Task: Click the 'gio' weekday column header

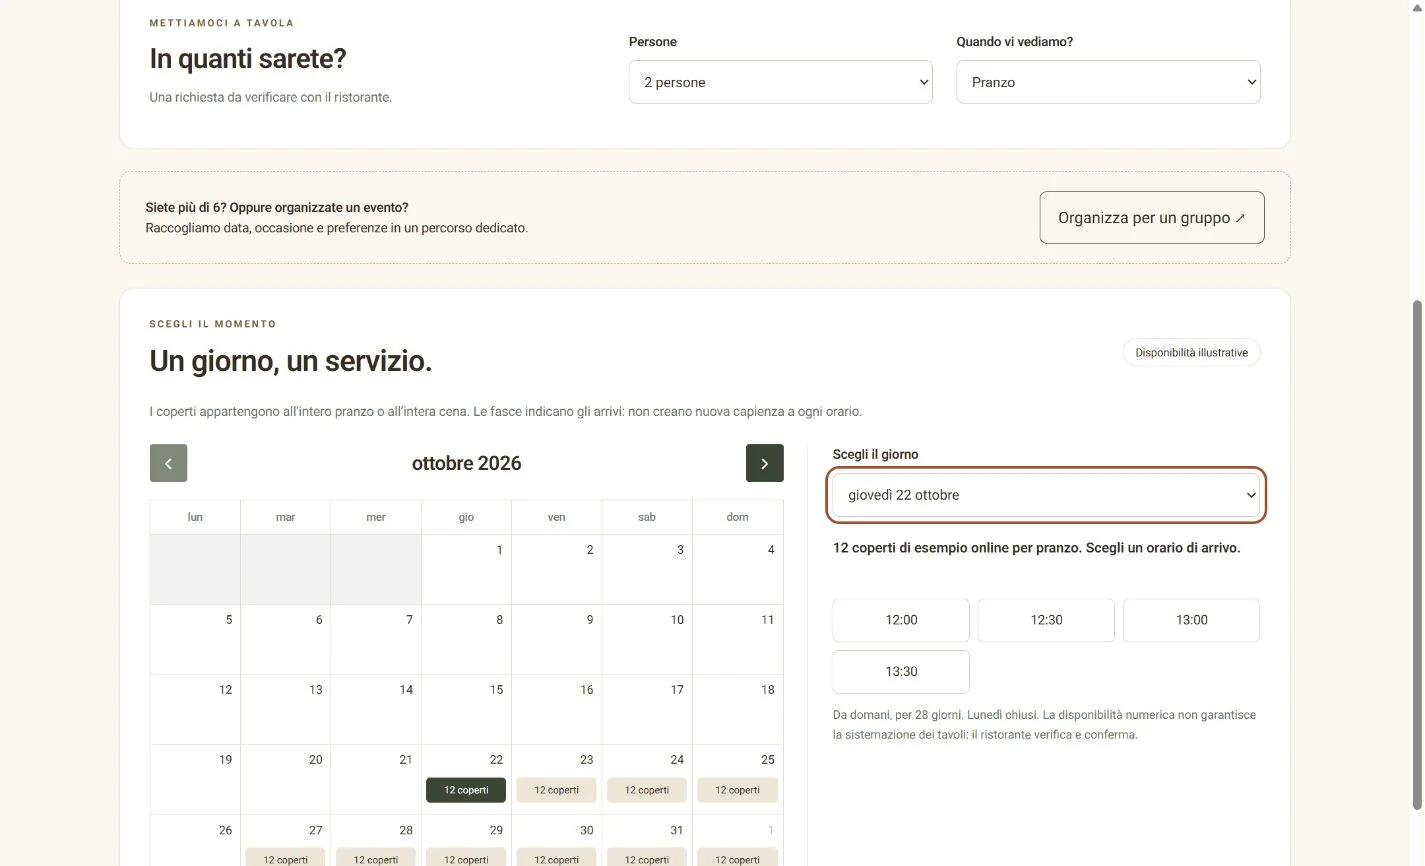Action: click(x=466, y=517)
